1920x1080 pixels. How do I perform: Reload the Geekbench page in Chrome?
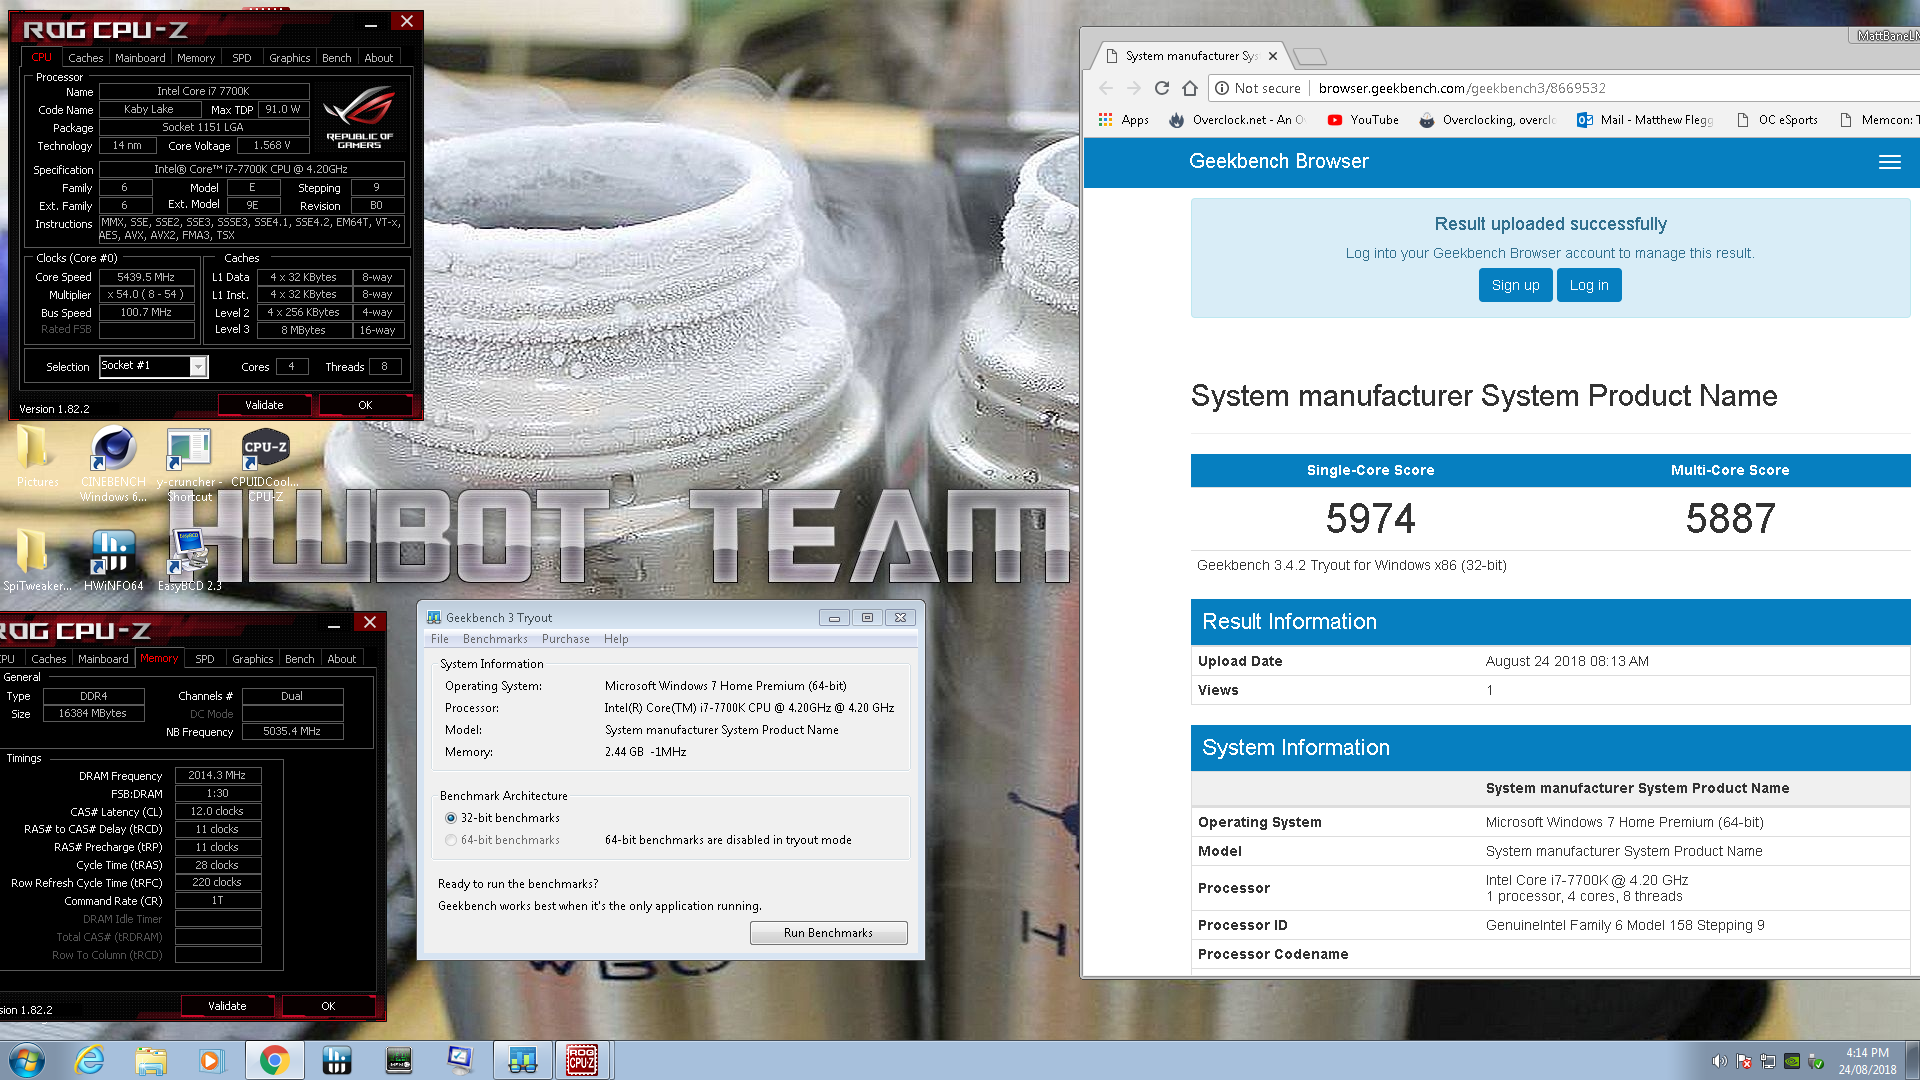coord(1162,88)
